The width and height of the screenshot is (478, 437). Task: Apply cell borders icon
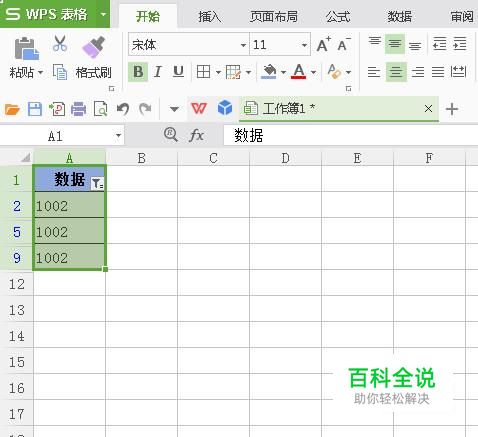pos(203,72)
